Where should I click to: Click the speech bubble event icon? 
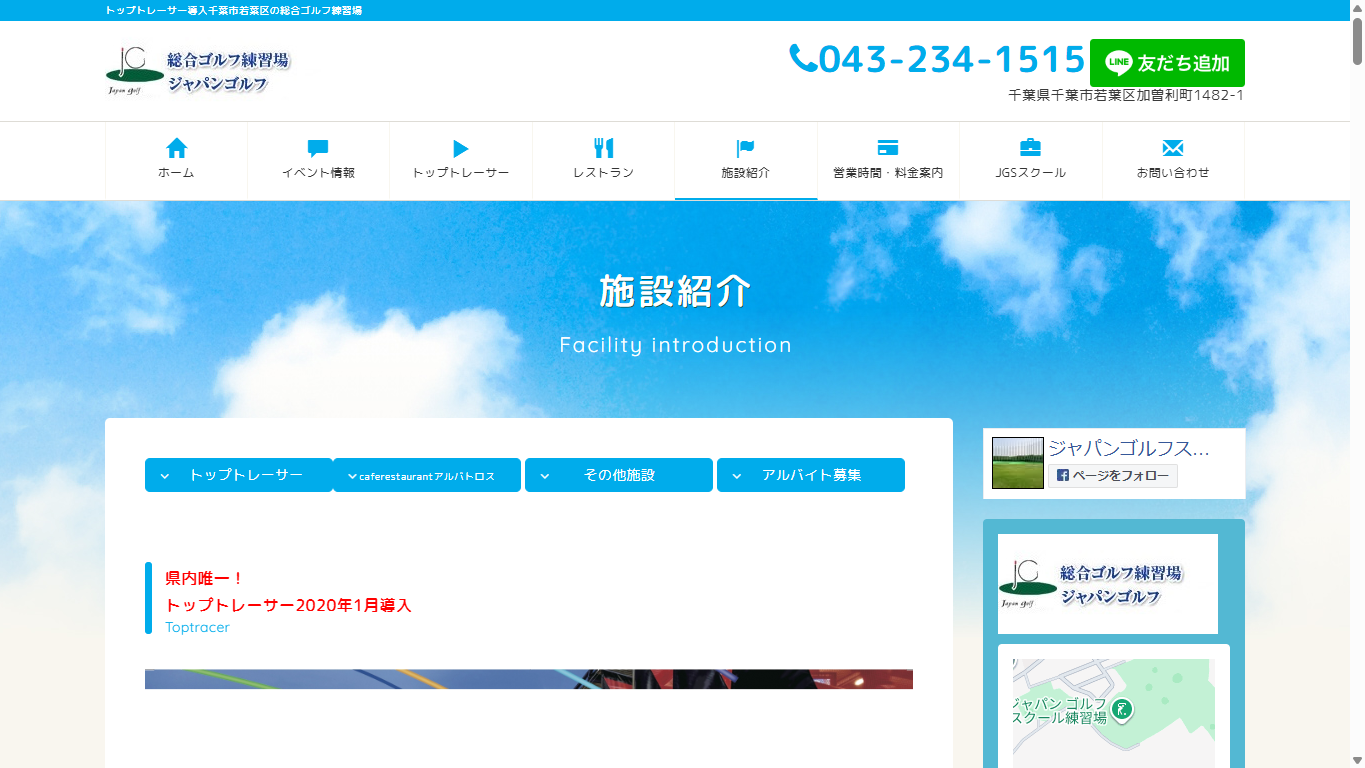(x=318, y=148)
